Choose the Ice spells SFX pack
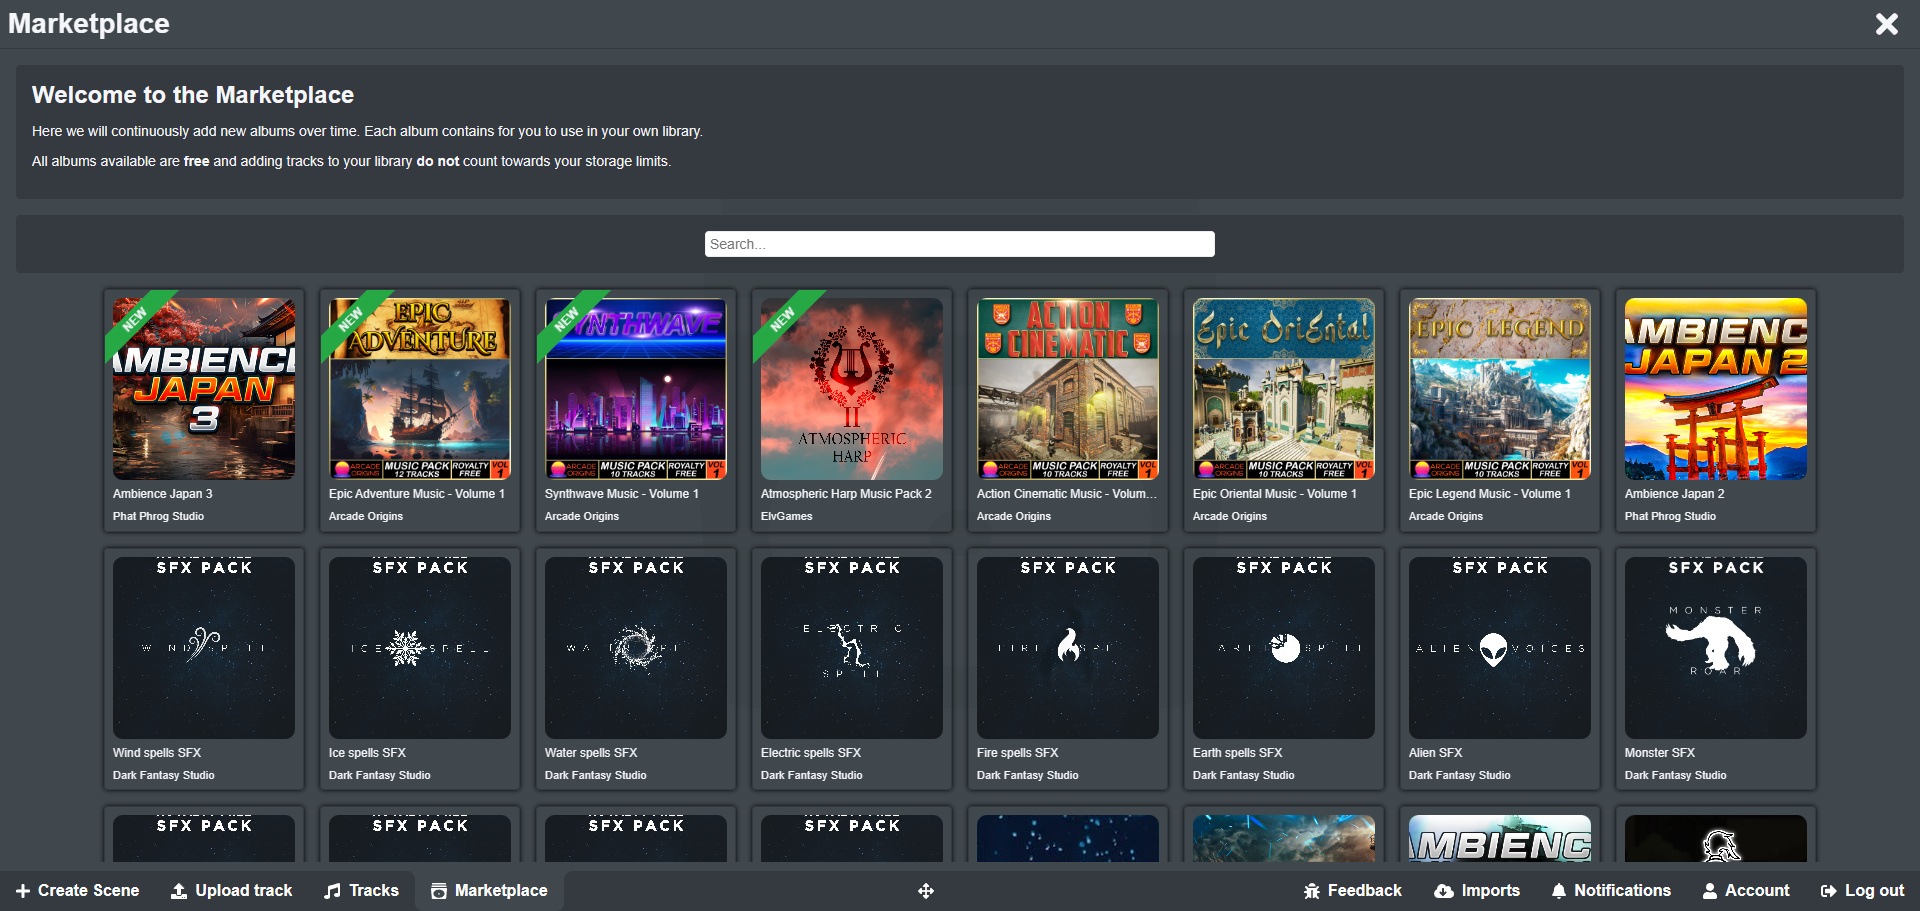 click(420, 648)
